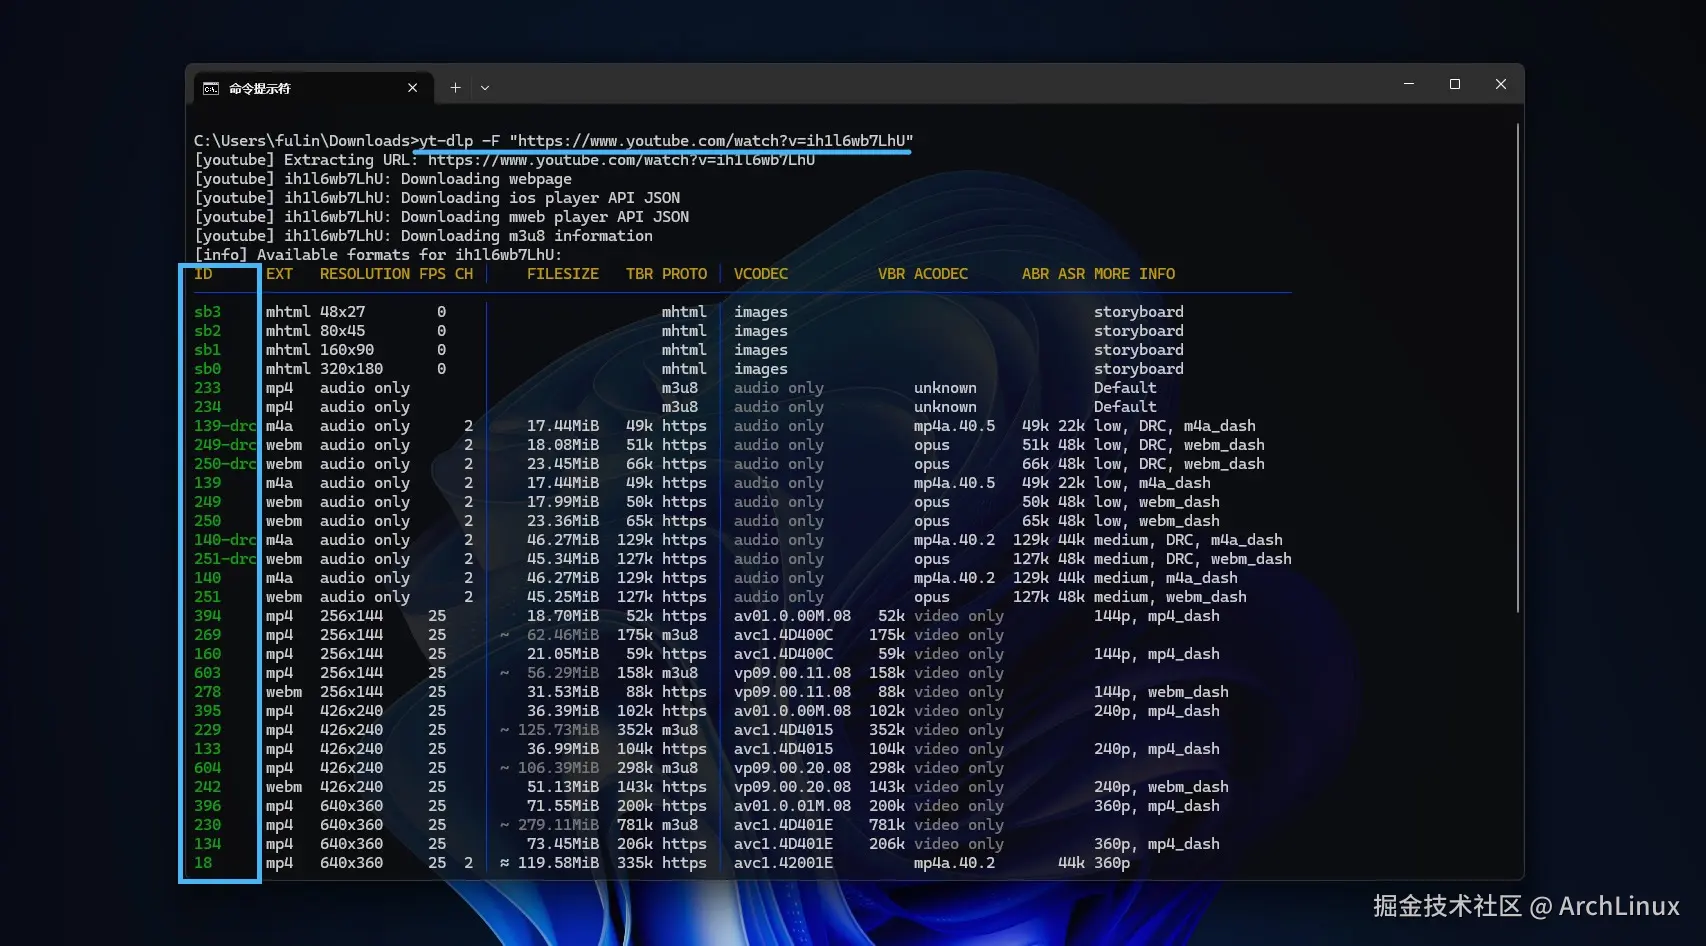Click format ID 249-drc
This screenshot has width=1706, height=946.
(x=225, y=445)
